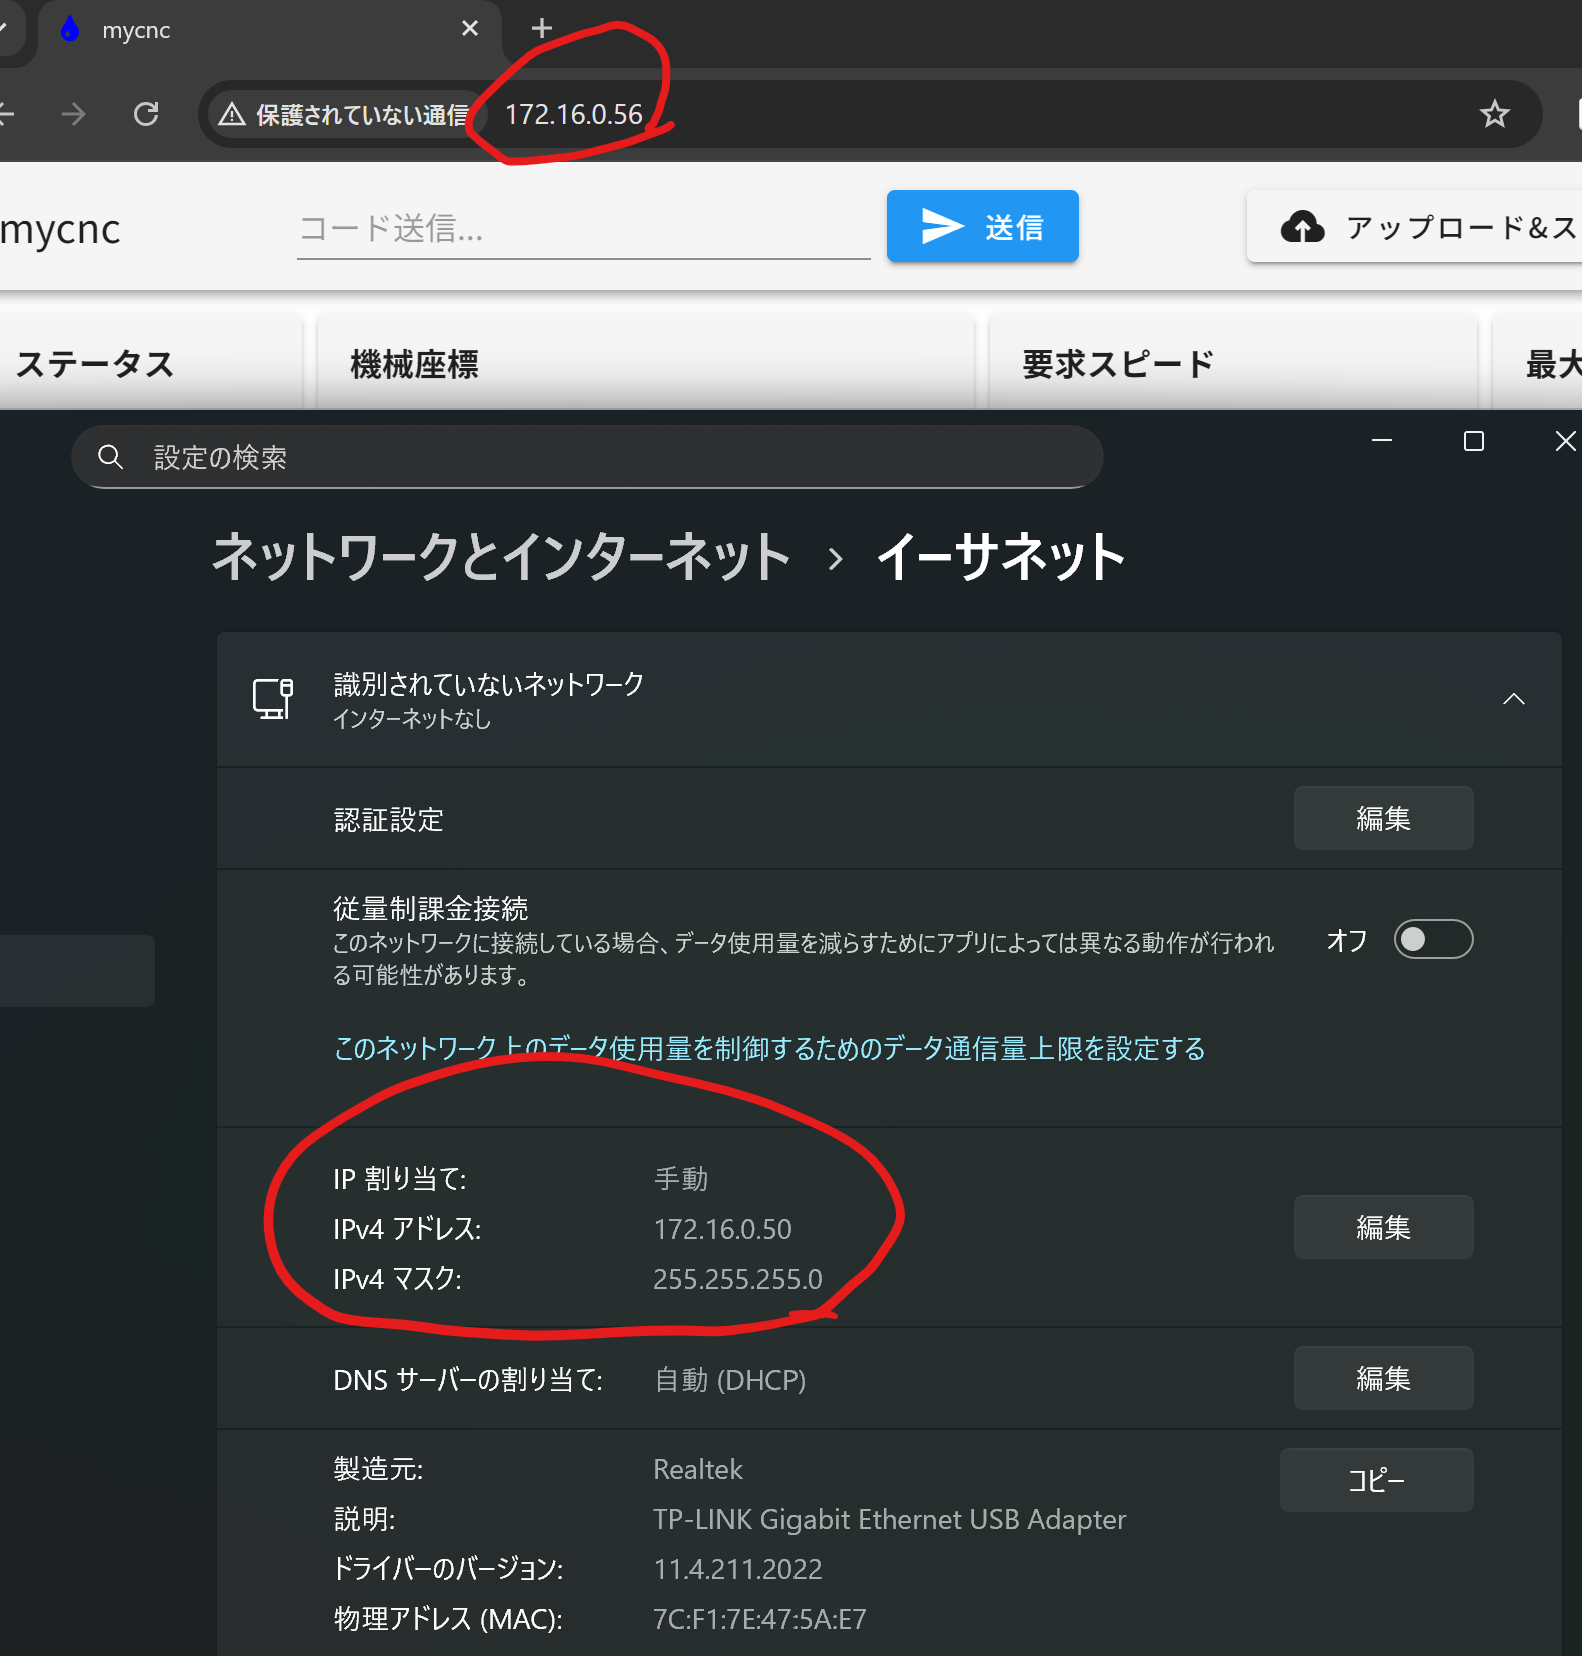Open the data usage limit link
Screen dimensions: 1582x1656
point(768,1048)
